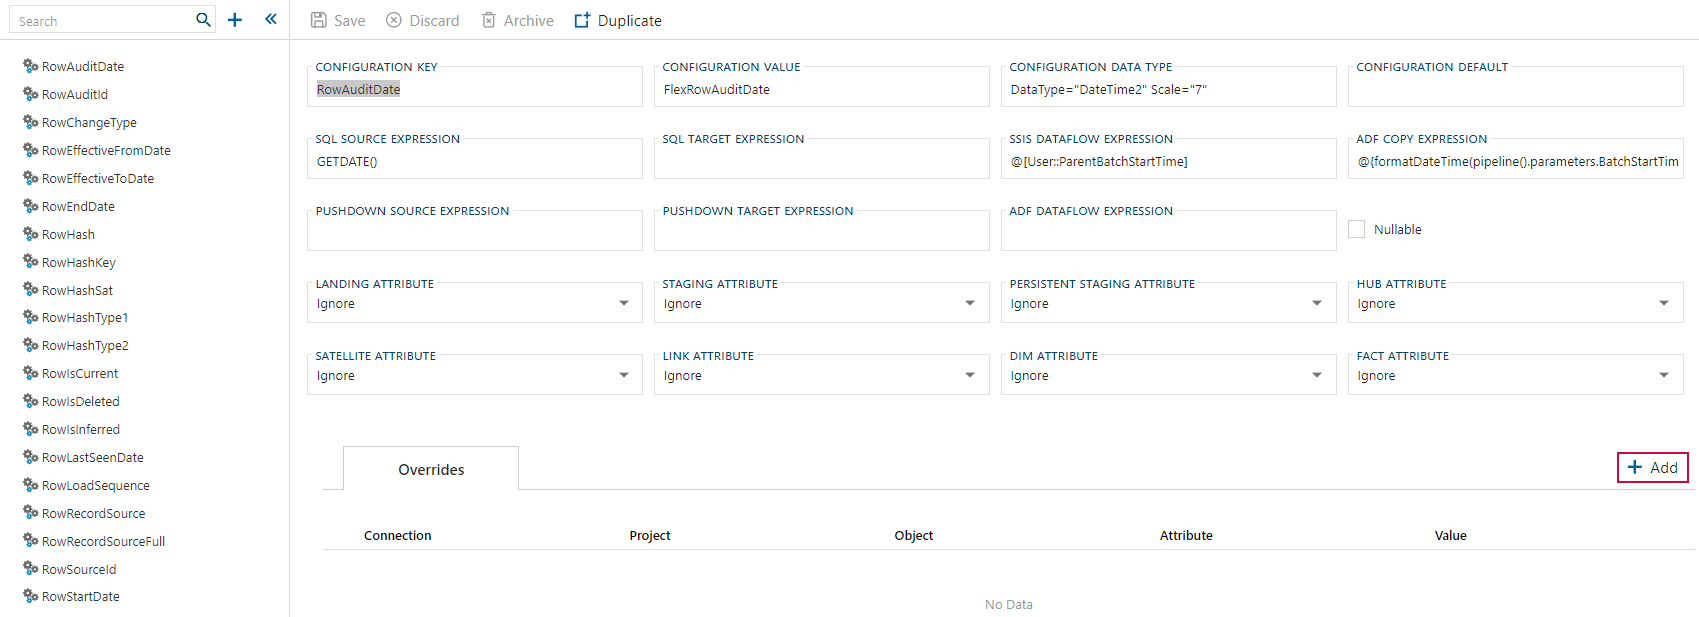Image resolution: width=1699 pixels, height=617 pixels.
Task: Open the Satellite Attribute dropdown
Action: click(474, 375)
